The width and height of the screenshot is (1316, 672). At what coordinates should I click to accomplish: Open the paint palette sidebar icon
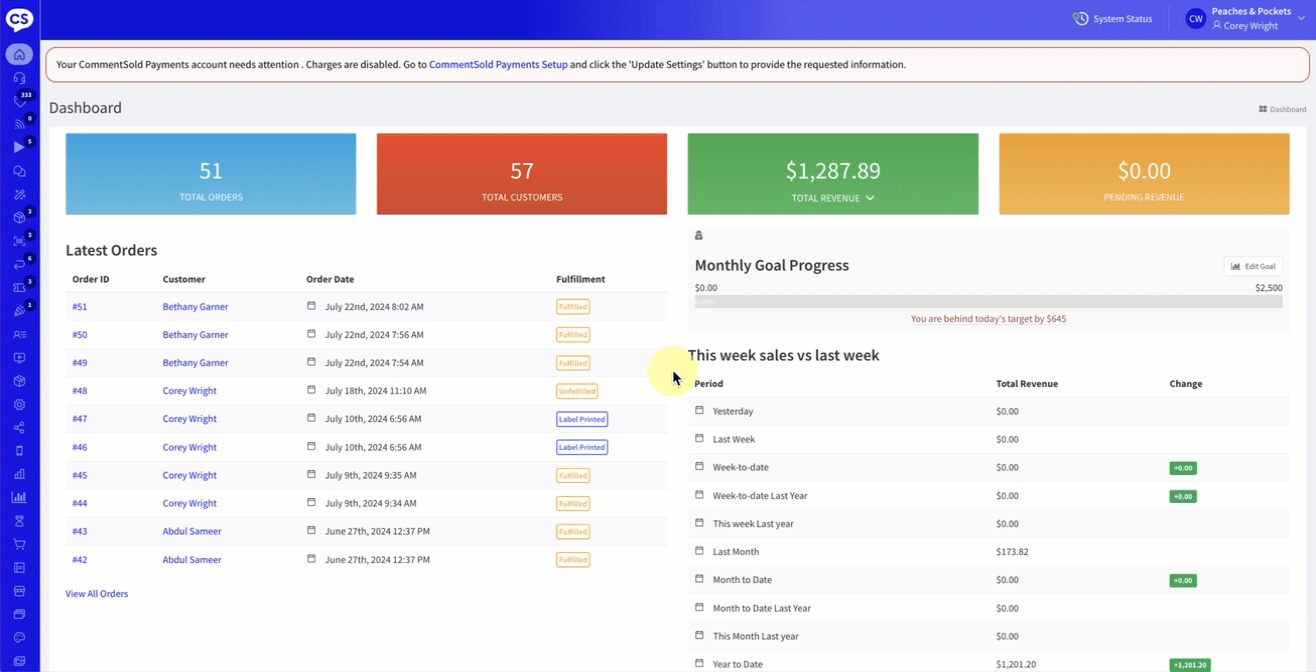19,637
